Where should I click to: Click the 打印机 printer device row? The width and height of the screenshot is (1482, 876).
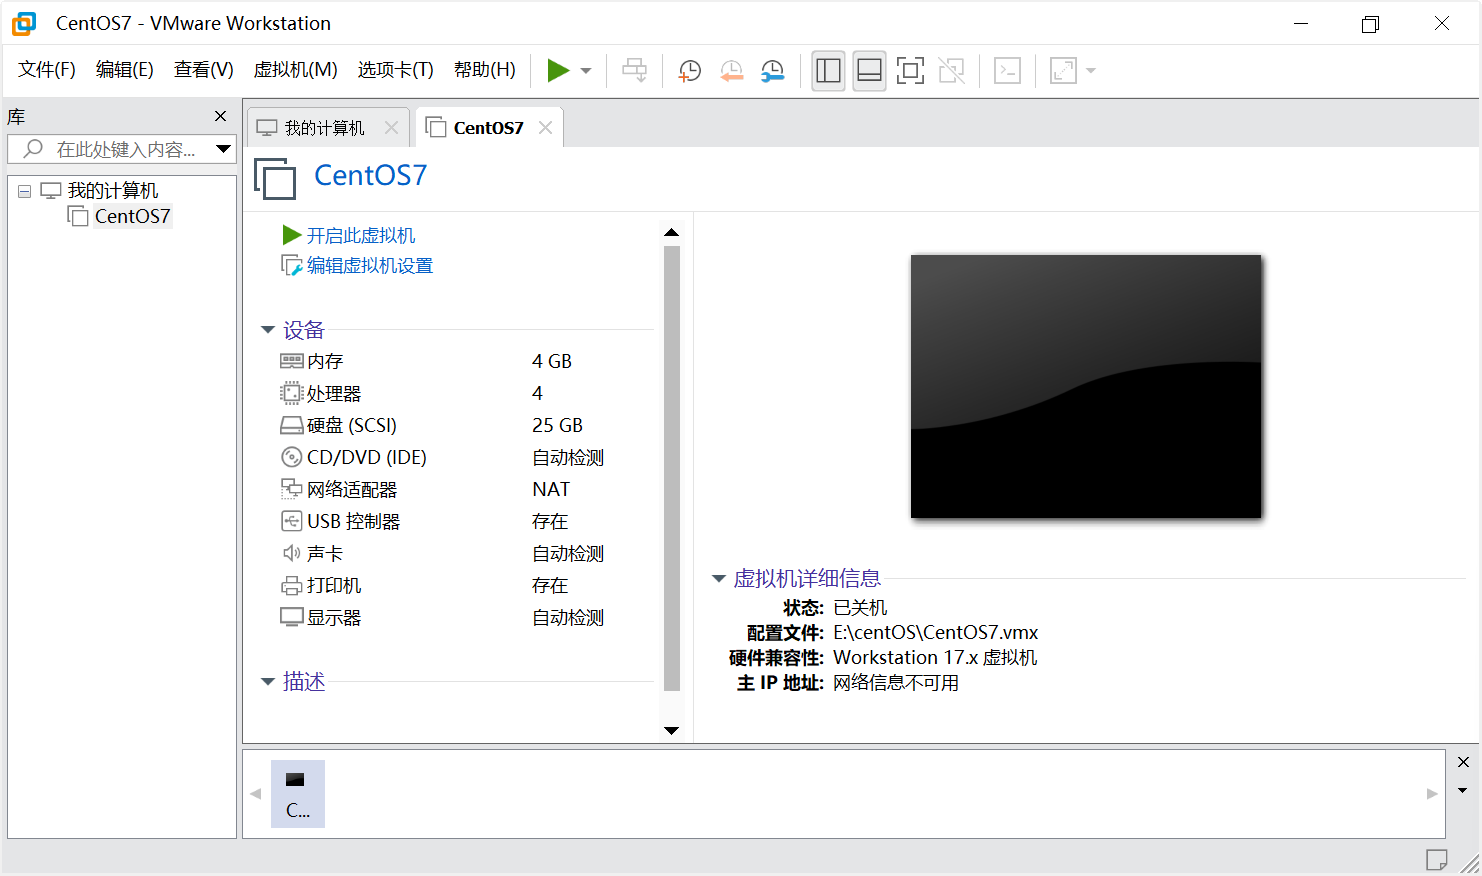pyautogui.click(x=466, y=585)
